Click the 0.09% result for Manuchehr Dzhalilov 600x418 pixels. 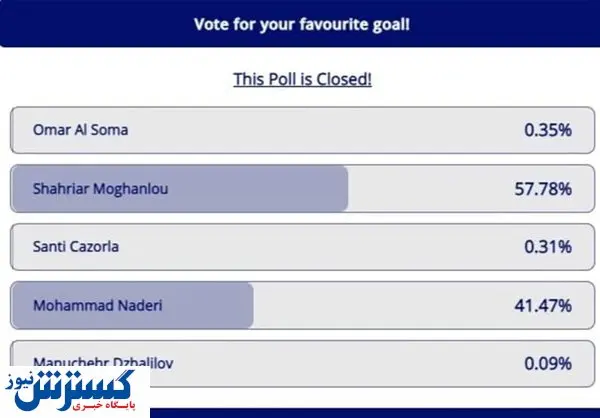[548, 362]
